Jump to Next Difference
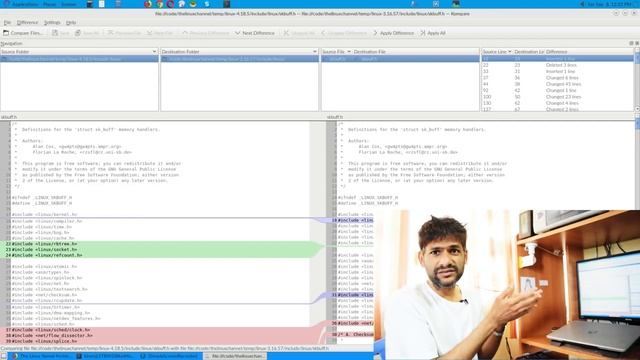Viewport: 640px width, 360px height. pyautogui.click(x=255, y=33)
